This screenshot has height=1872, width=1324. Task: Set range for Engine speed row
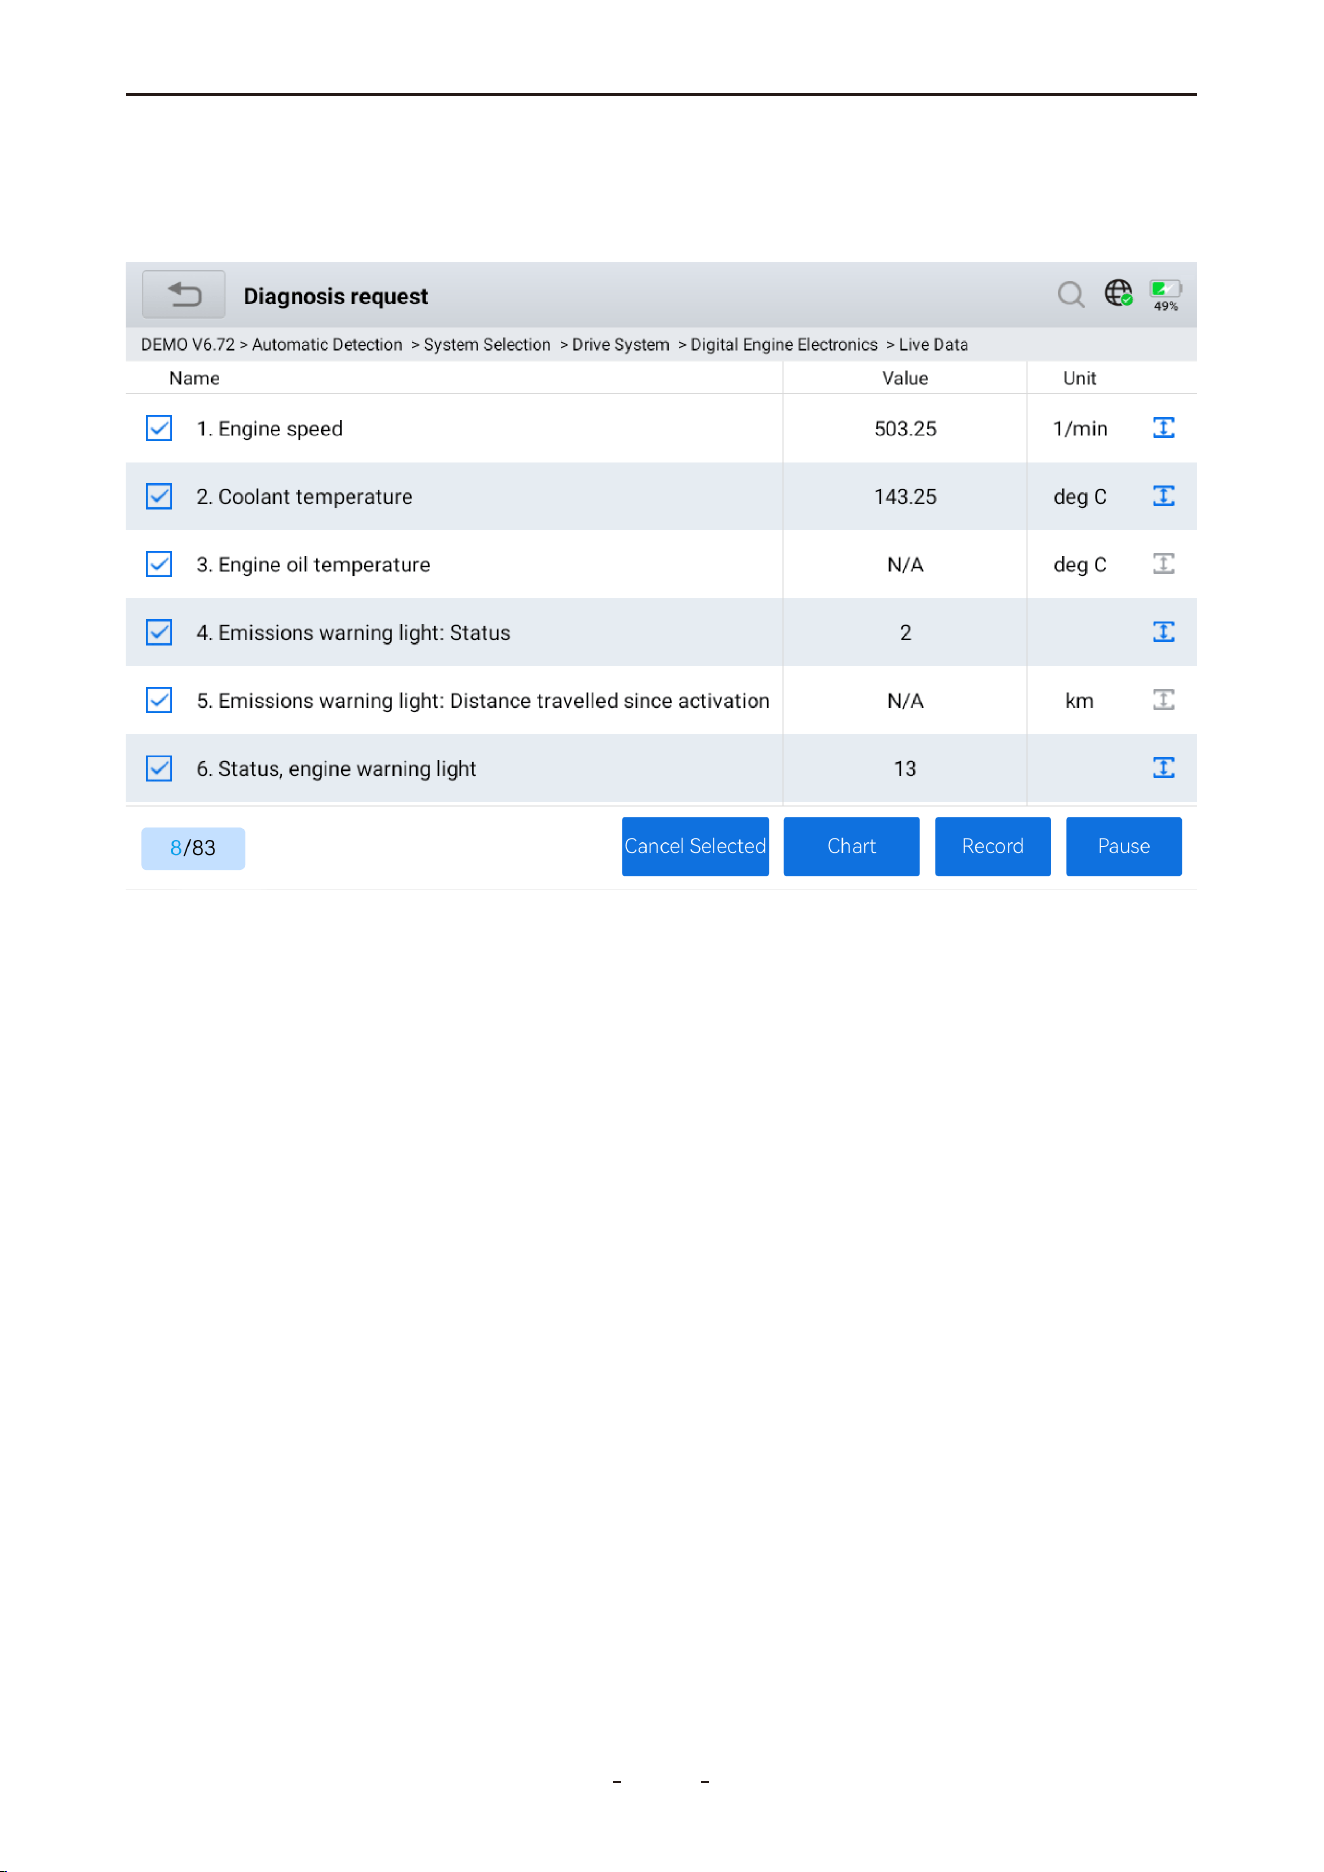pos(1164,428)
